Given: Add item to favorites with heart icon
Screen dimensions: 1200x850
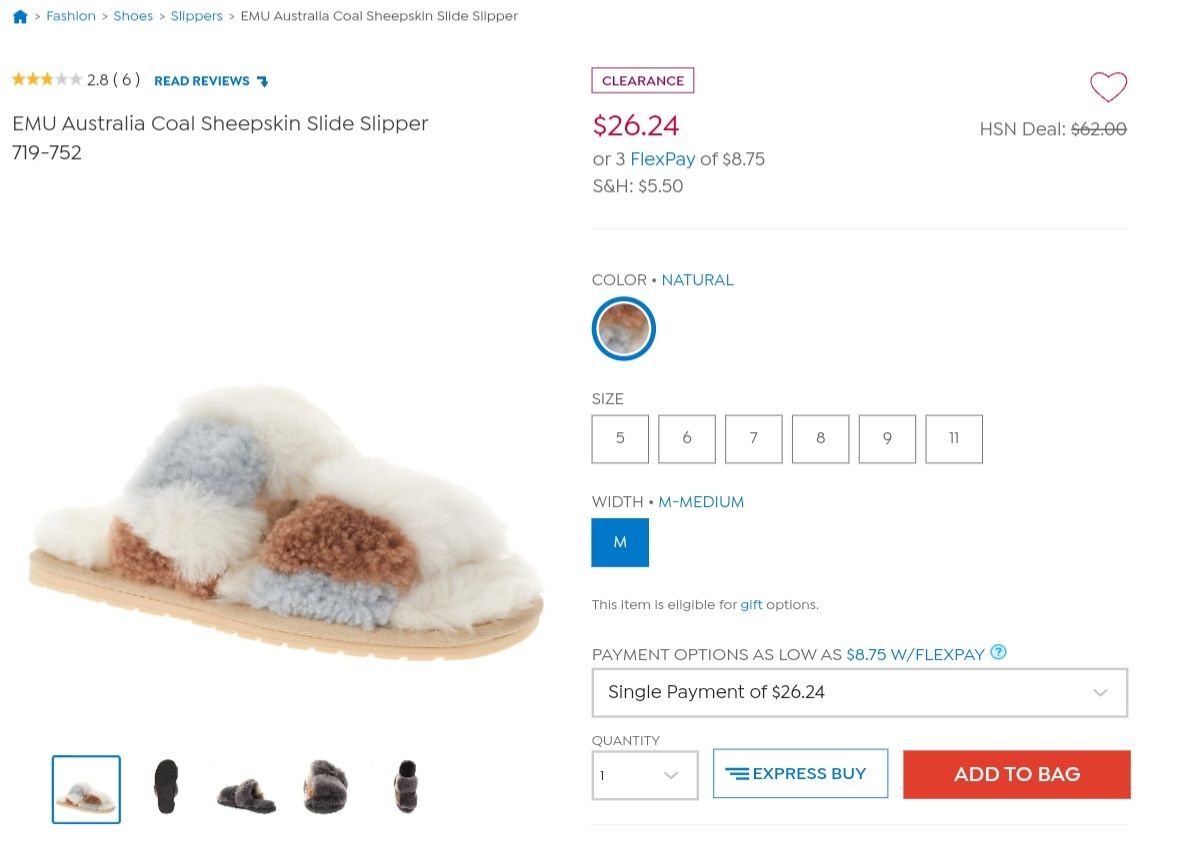Looking at the screenshot, I should point(1108,87).
